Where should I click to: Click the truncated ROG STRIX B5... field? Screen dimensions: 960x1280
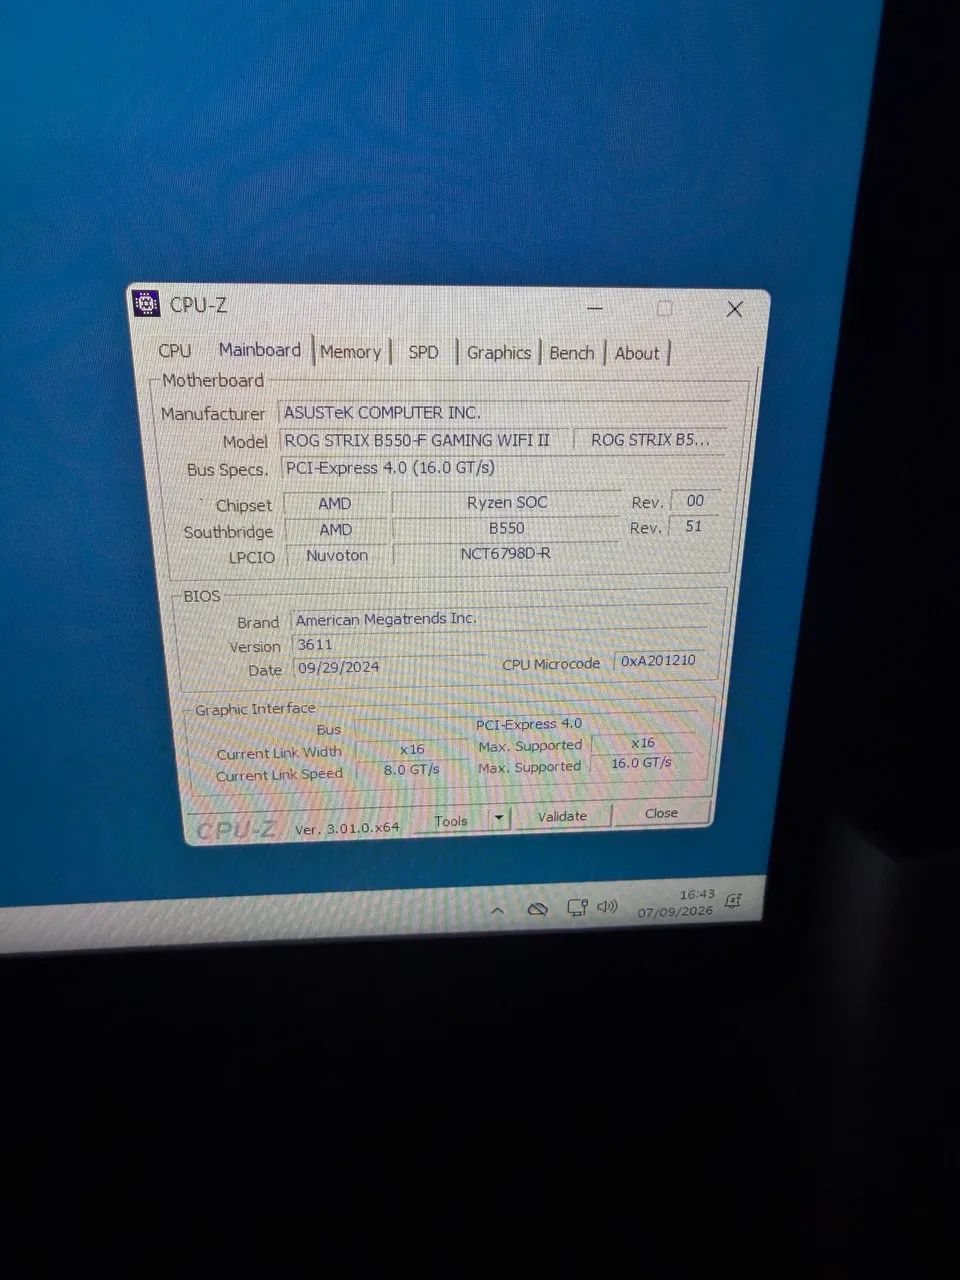click(x=651, y=439)
